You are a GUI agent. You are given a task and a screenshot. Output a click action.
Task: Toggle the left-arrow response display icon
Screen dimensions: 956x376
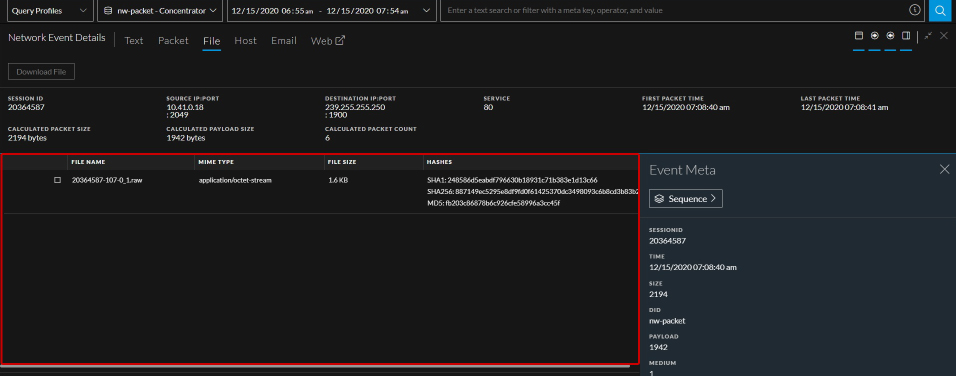[890, 36]
